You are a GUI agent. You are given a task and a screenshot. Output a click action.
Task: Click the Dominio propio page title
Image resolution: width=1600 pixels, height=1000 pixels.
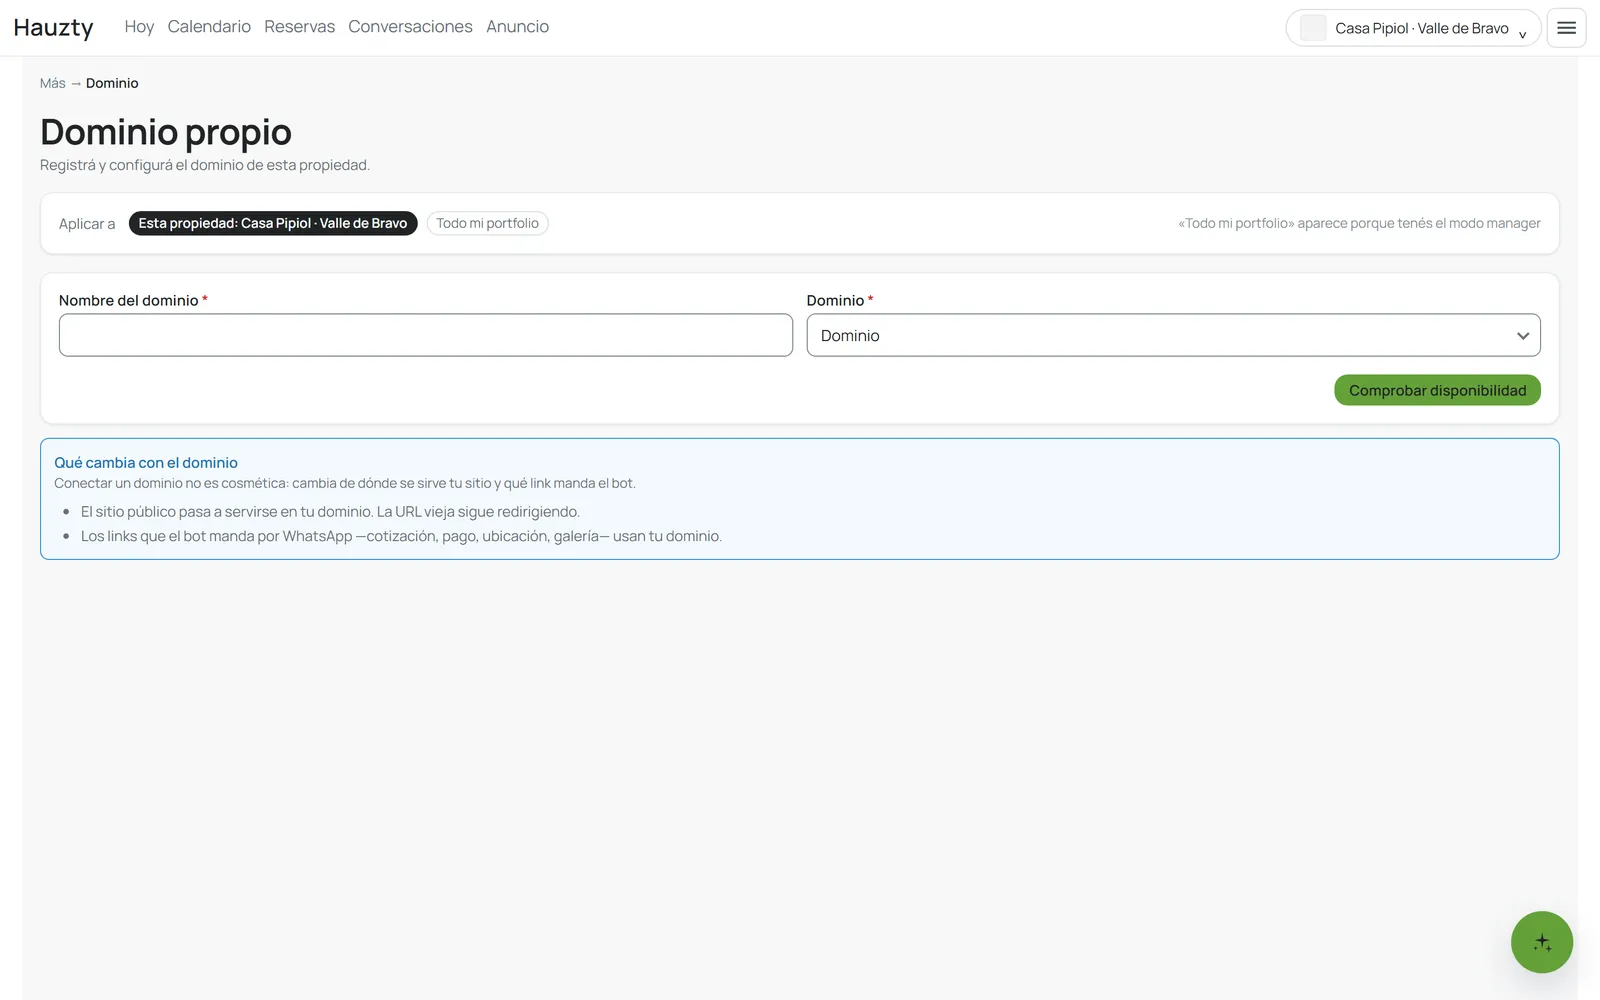point(166,132)
